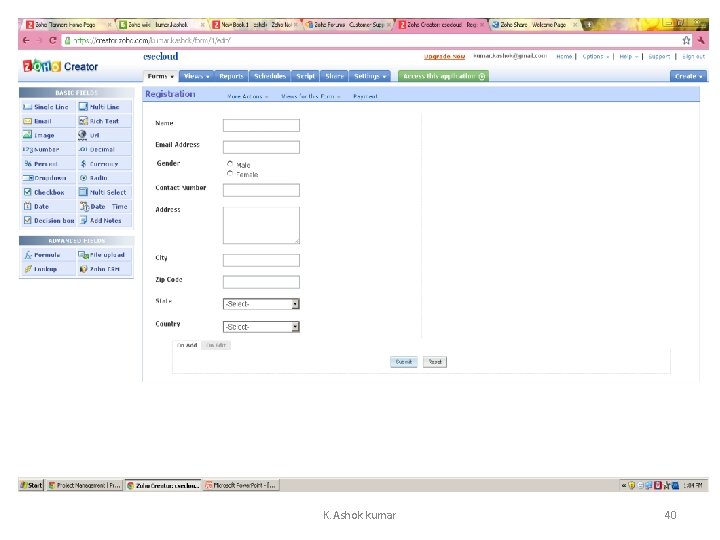Expand the Views menu
The width and height of the screenshot is (720, 540).
tap(196, 76)
